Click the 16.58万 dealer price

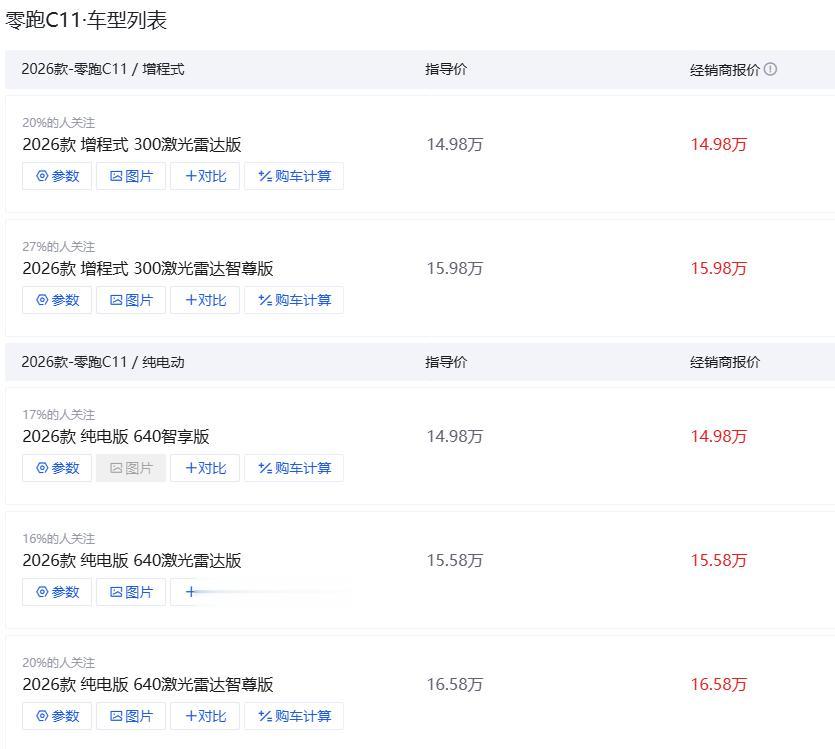tap(718, 685)
